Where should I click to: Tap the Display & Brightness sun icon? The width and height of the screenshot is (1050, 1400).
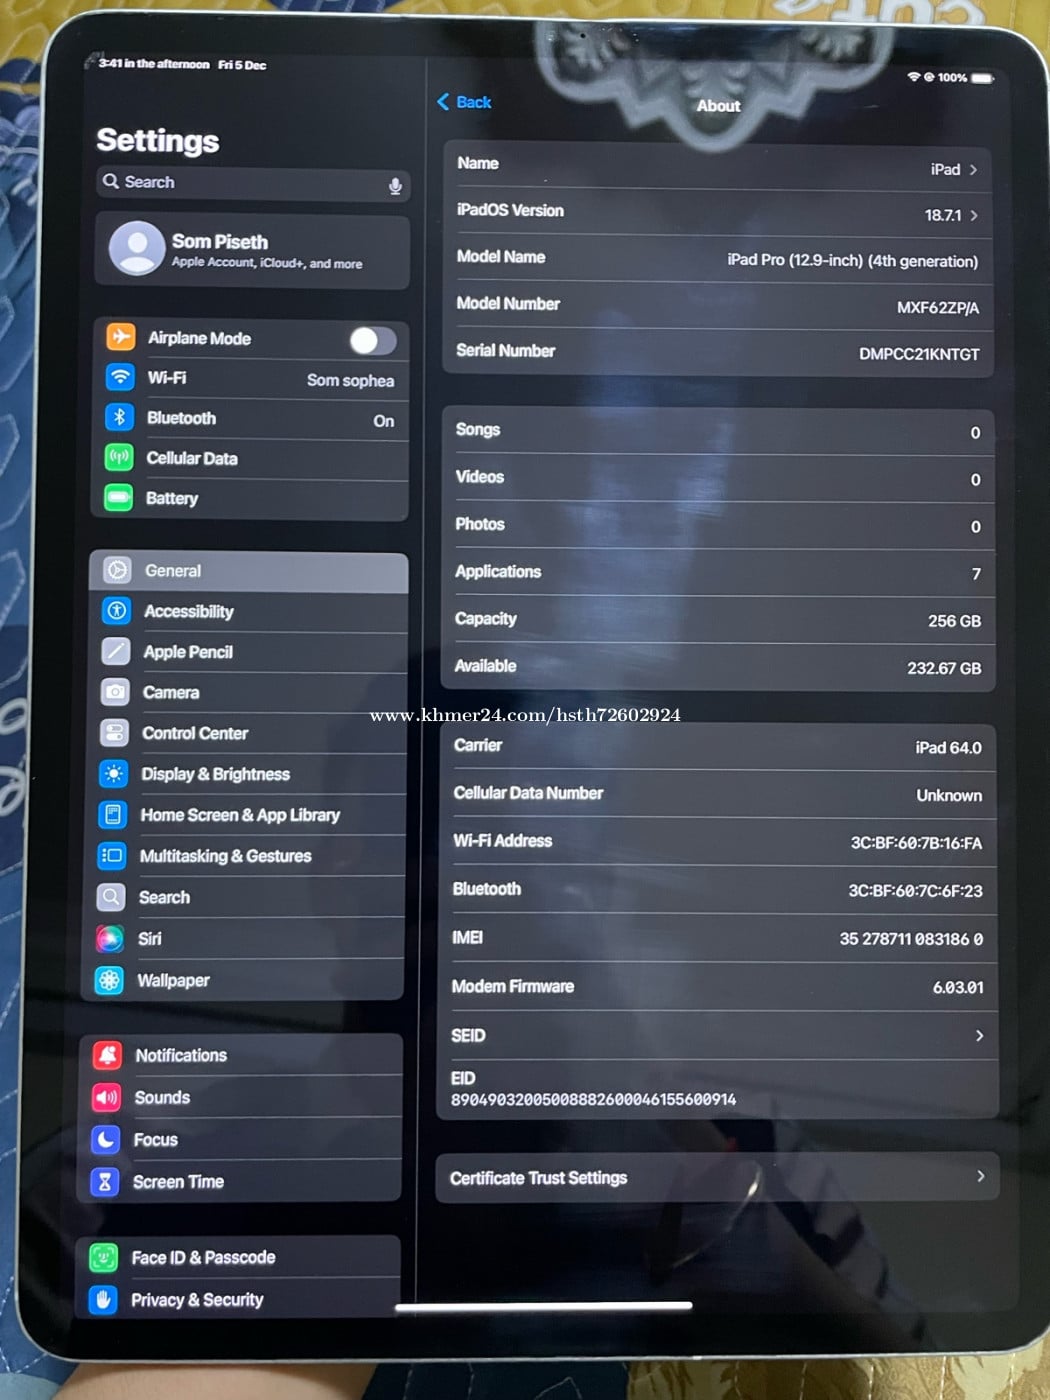113,774
